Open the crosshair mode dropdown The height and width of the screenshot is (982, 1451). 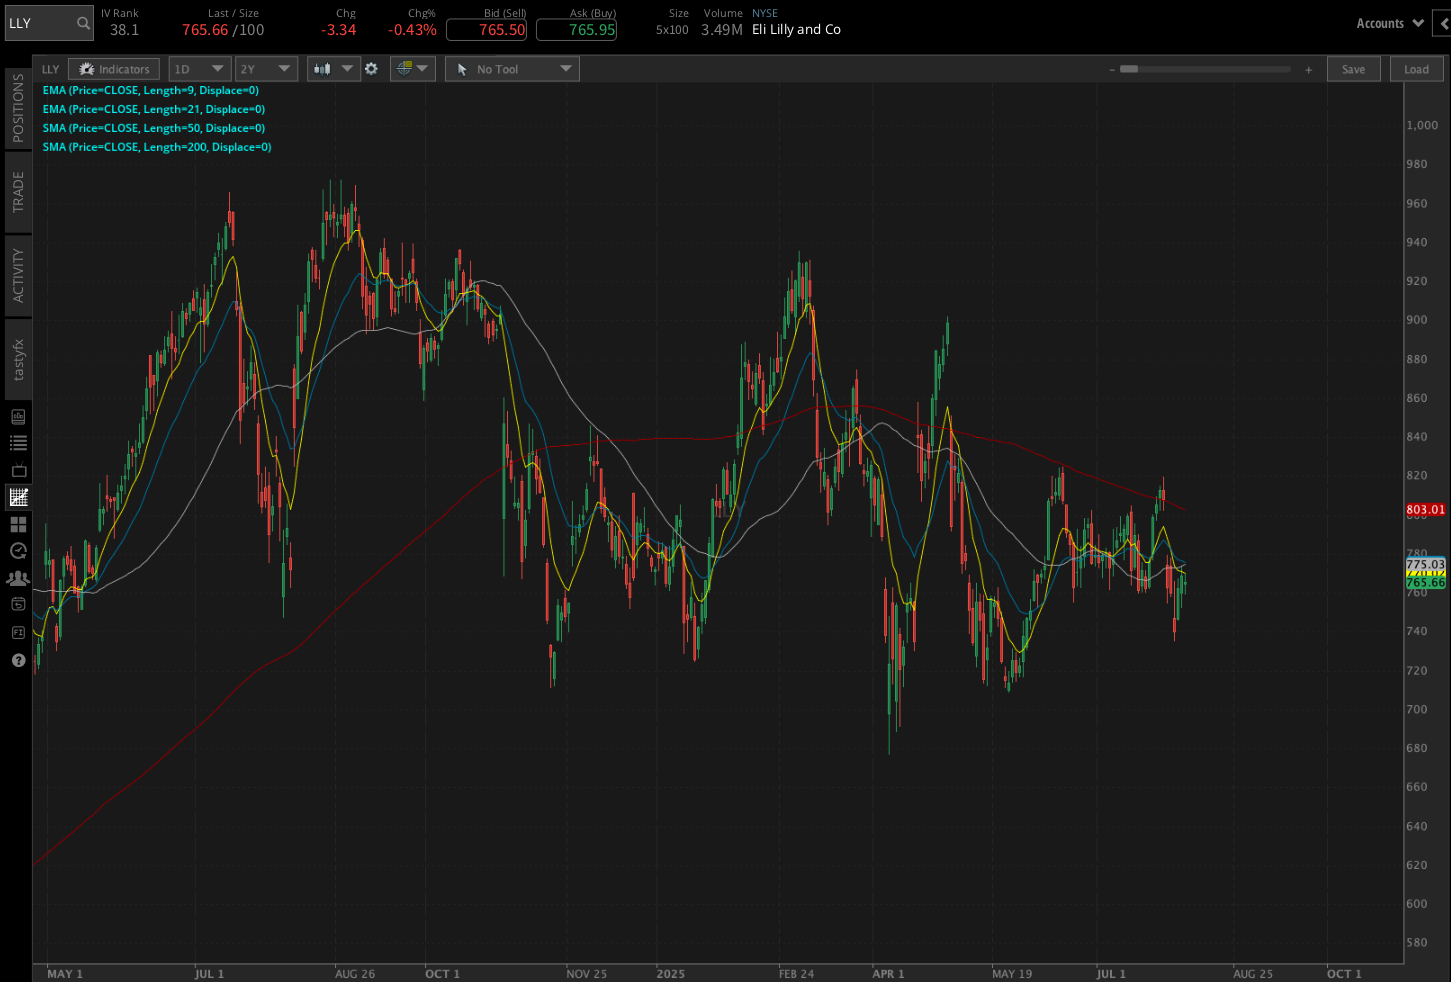coord(412,69)
